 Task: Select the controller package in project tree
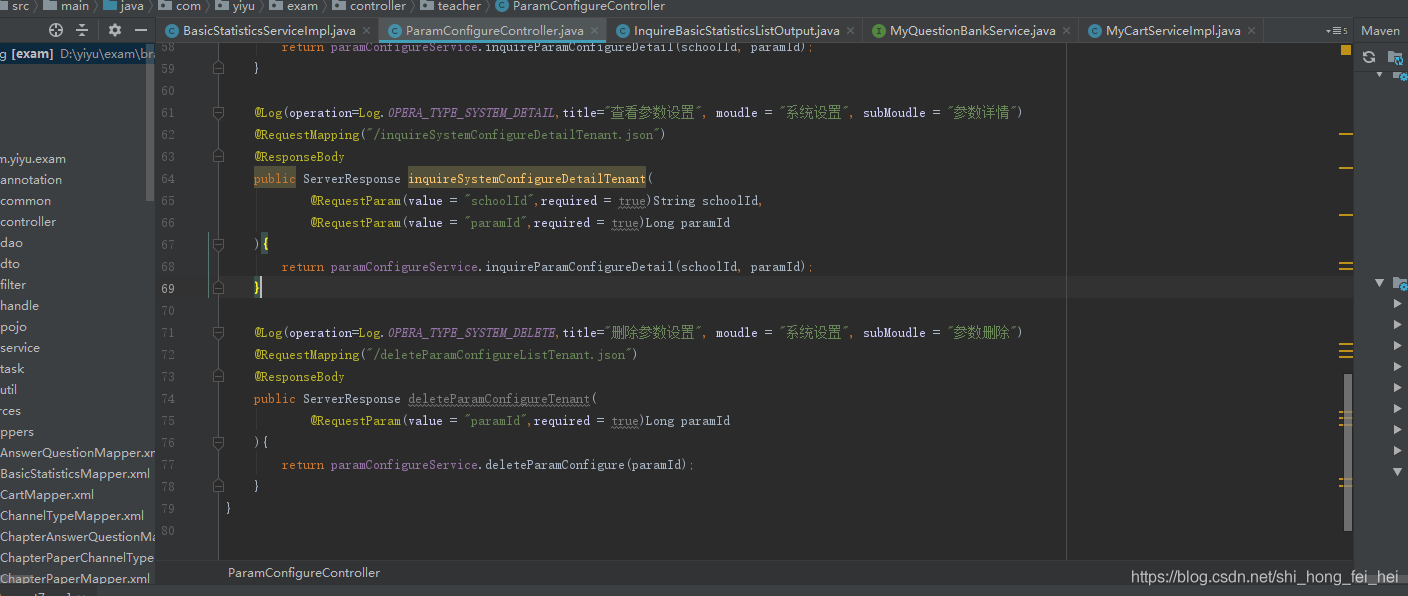(x=28, y=222)
